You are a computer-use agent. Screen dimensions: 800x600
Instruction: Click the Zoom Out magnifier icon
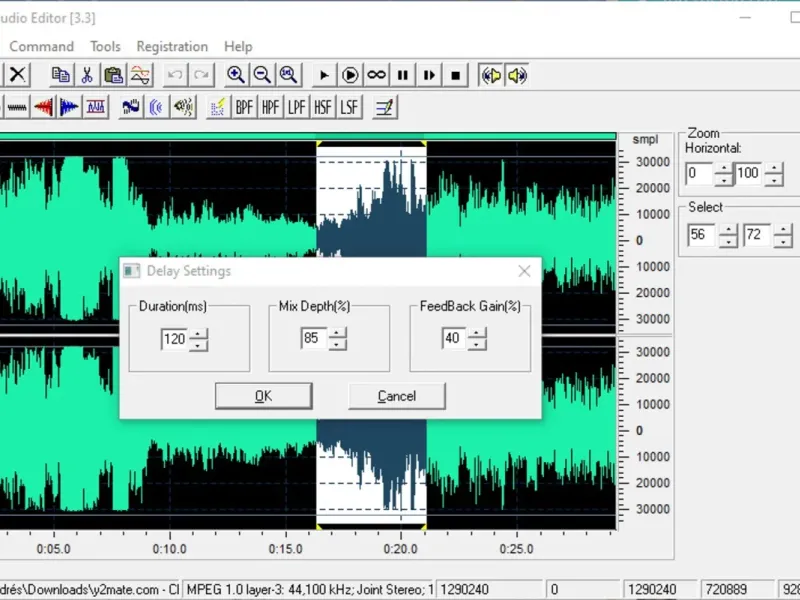coord(262,75)
